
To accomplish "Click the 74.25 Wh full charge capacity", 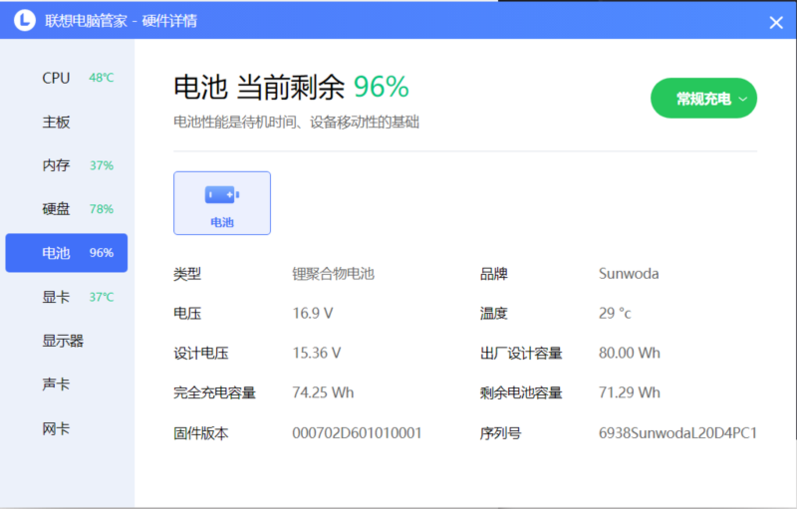I will pyautogui.click(x=322, y=393).
